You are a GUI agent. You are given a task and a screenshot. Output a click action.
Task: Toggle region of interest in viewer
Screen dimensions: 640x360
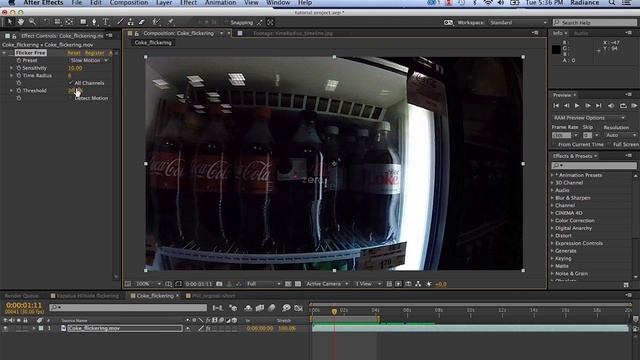[x=288, y=284]
